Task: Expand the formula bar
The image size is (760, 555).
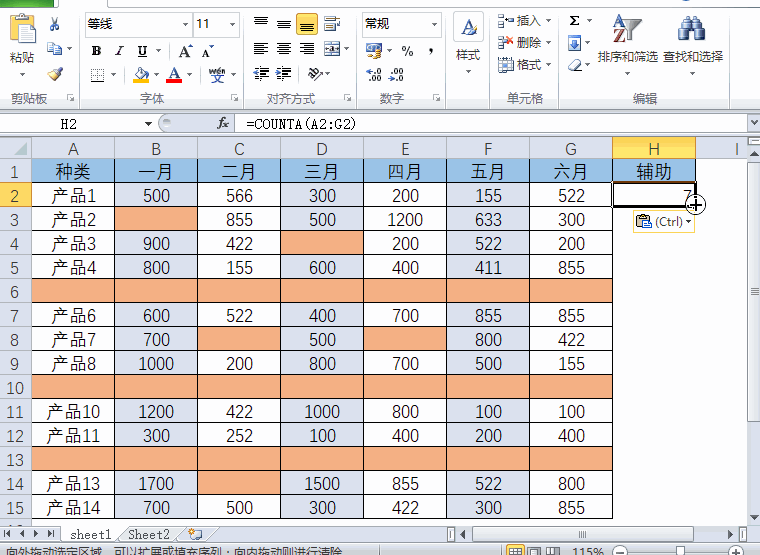Action: pos(754,123)
